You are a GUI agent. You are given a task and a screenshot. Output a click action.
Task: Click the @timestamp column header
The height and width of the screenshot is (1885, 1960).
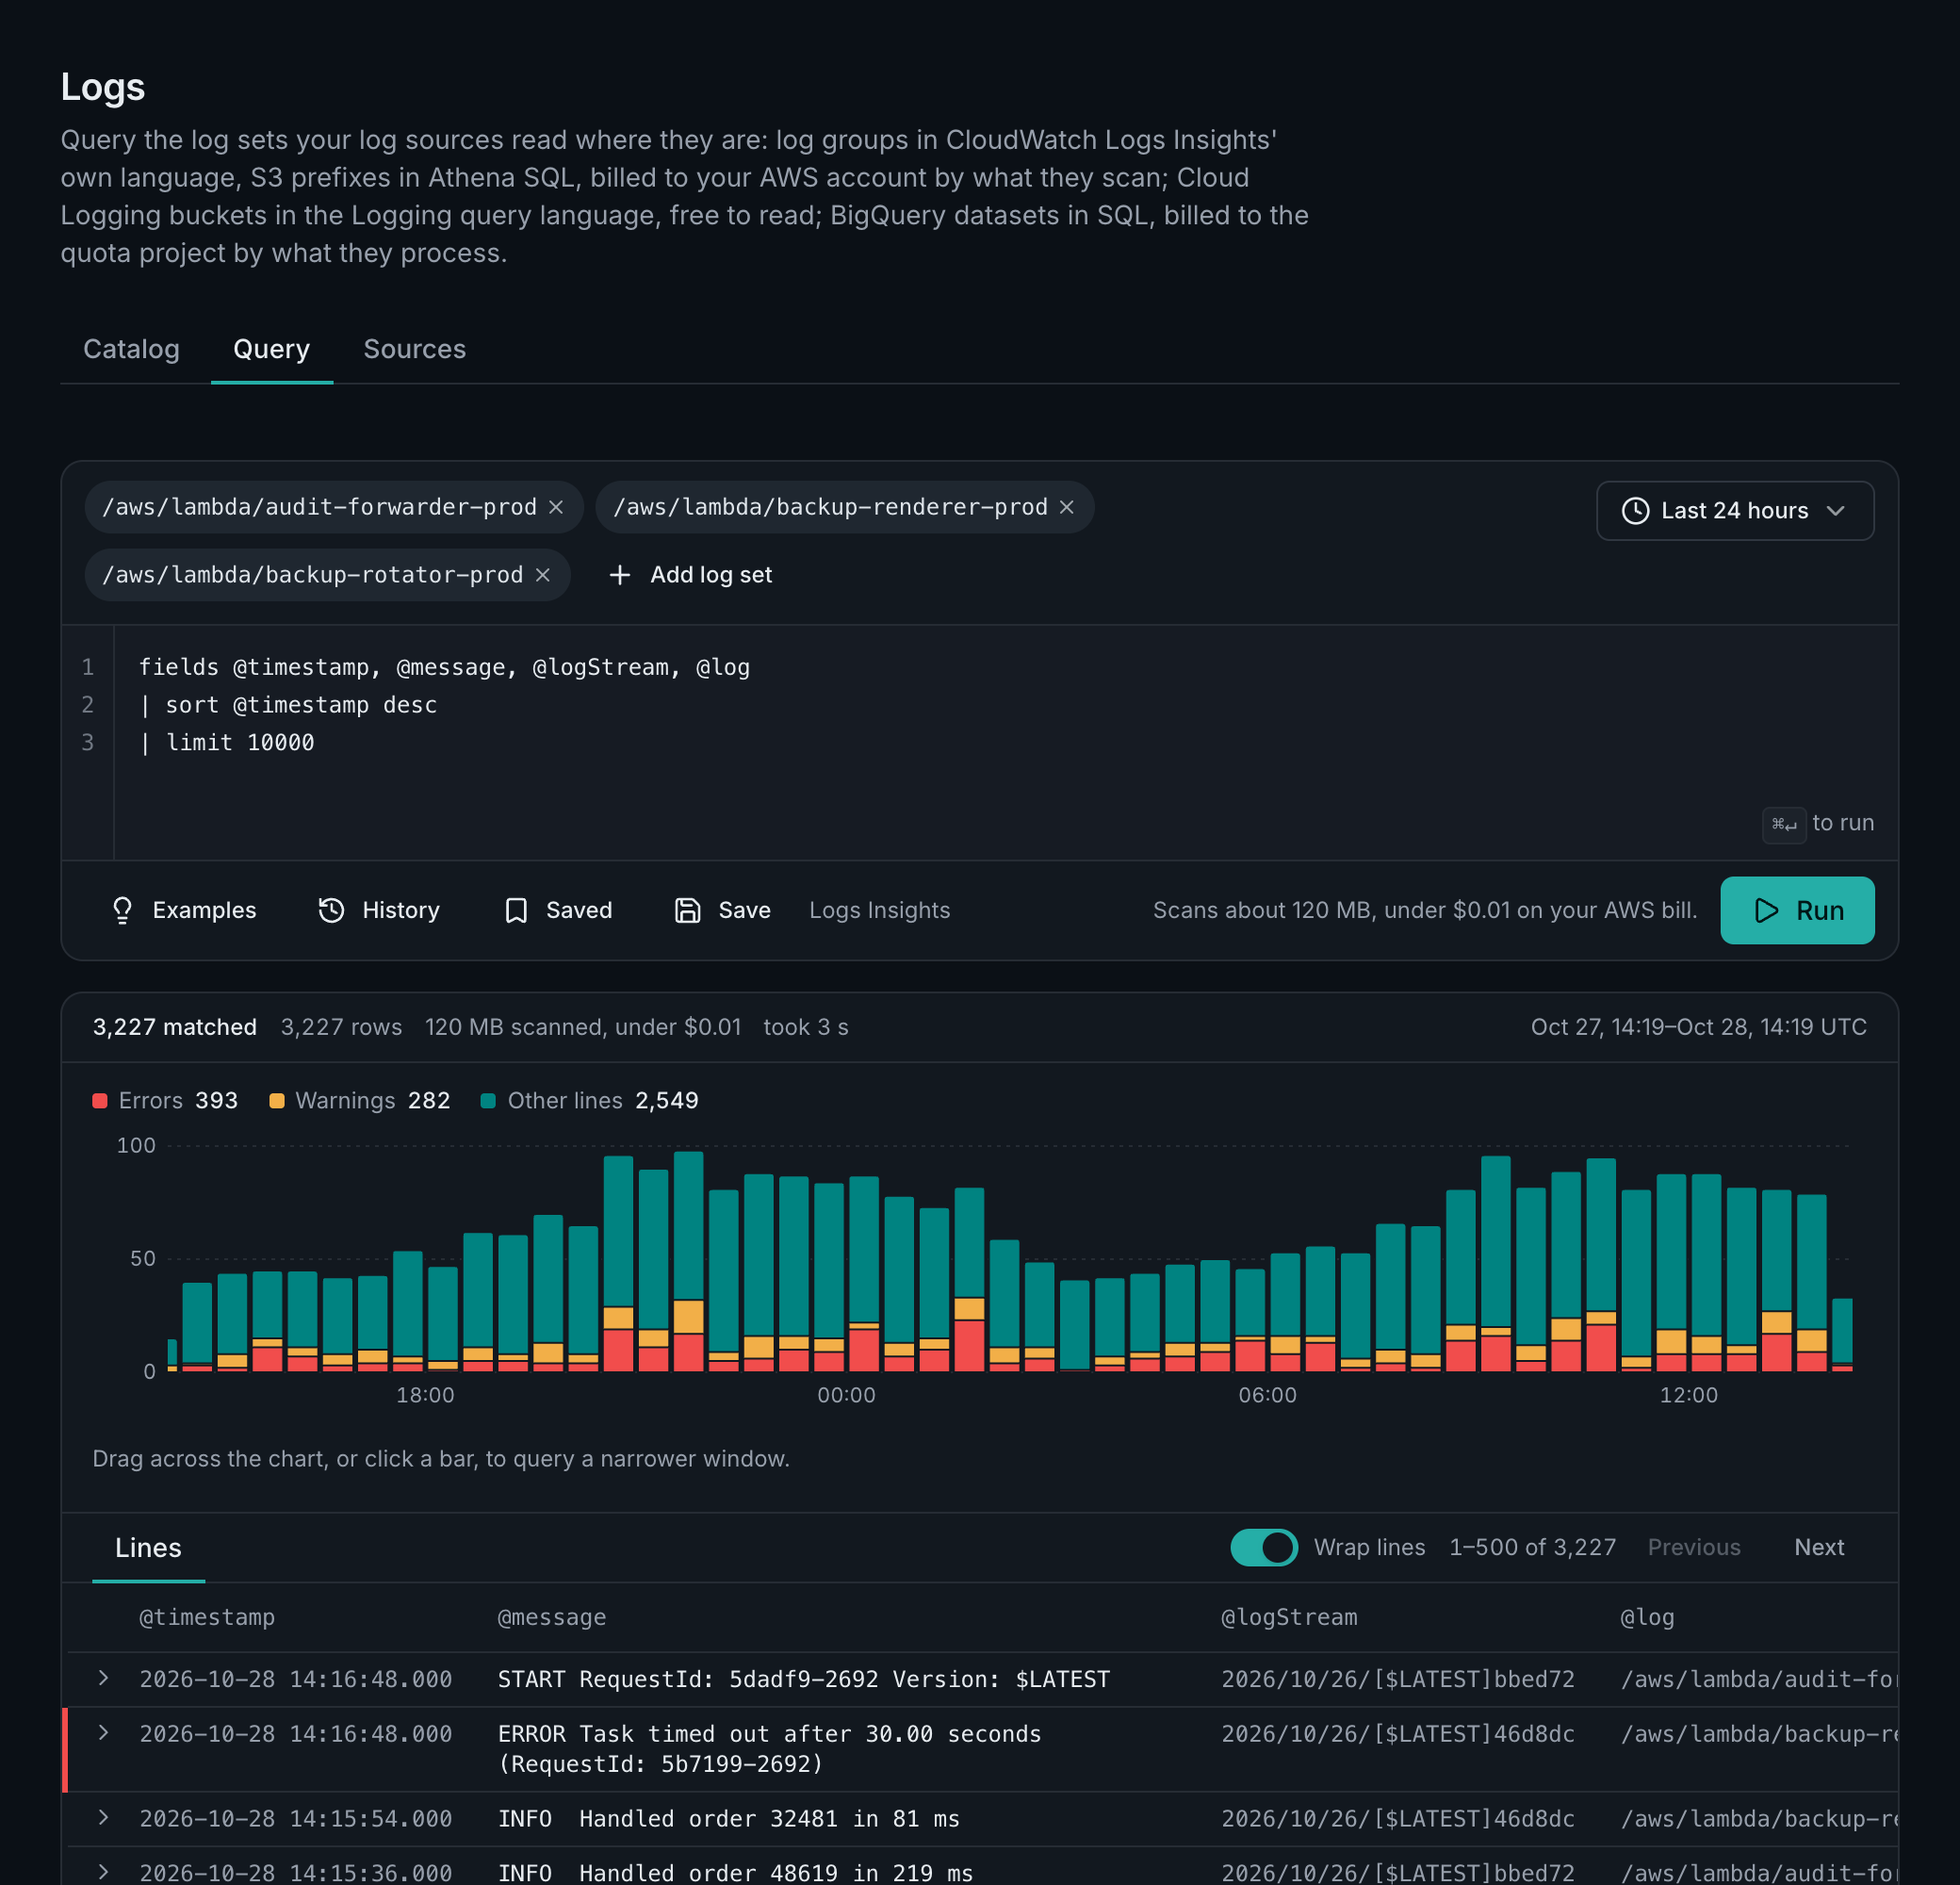207,1617
